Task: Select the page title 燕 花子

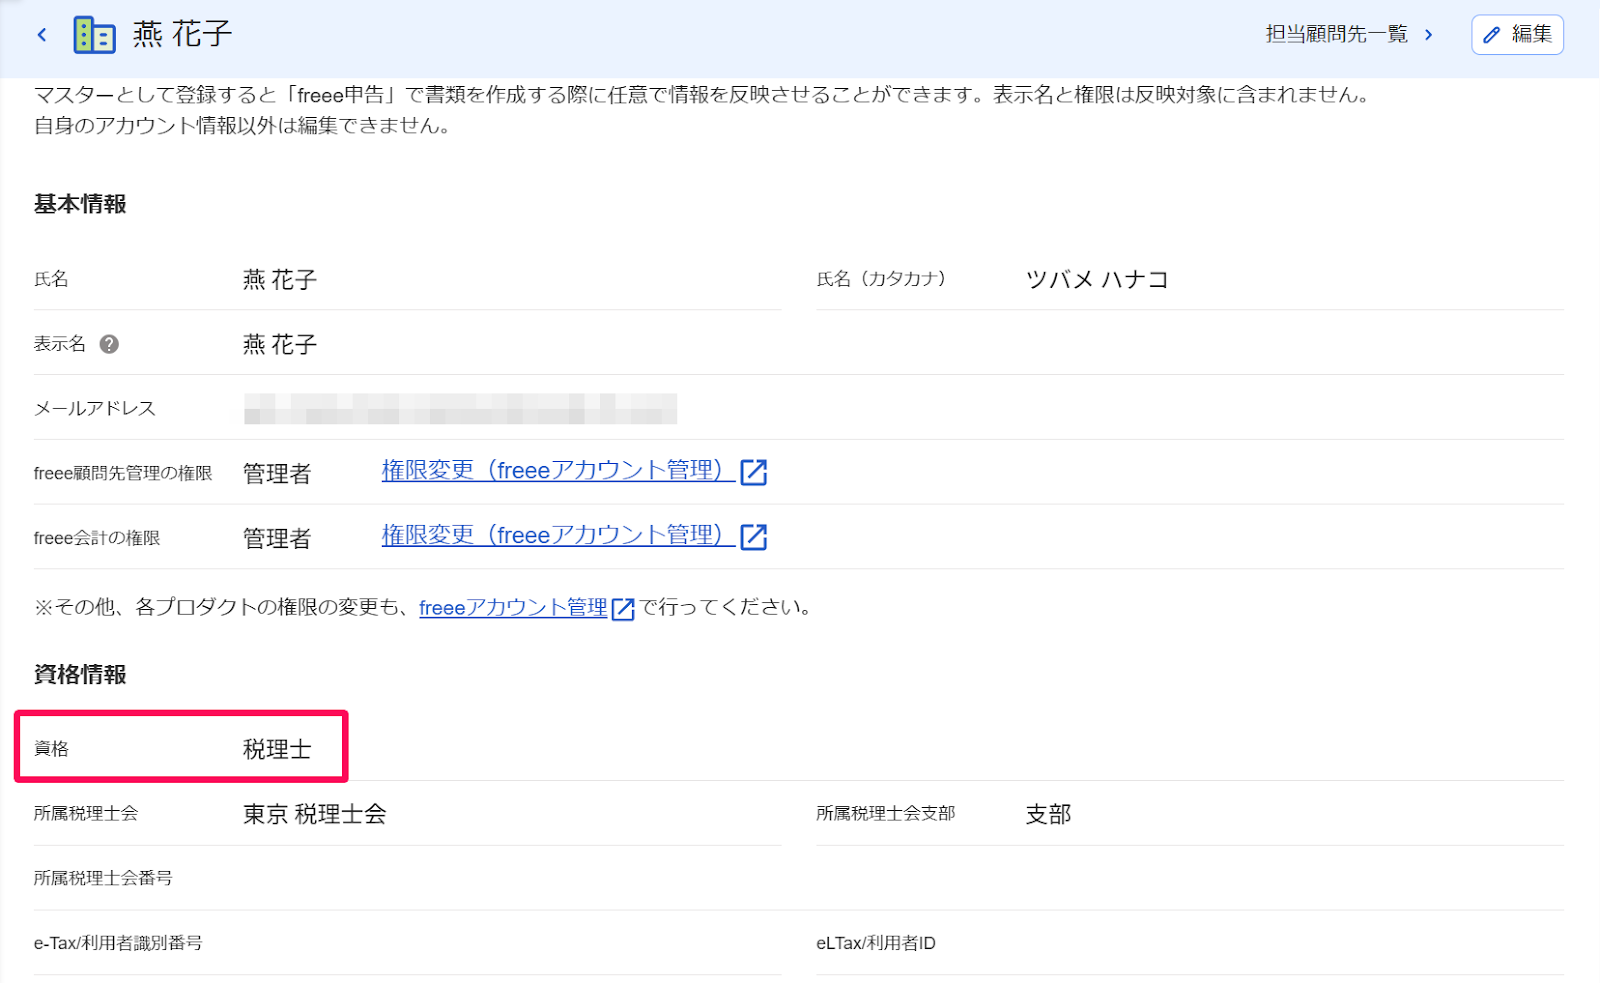Action: 182,34
